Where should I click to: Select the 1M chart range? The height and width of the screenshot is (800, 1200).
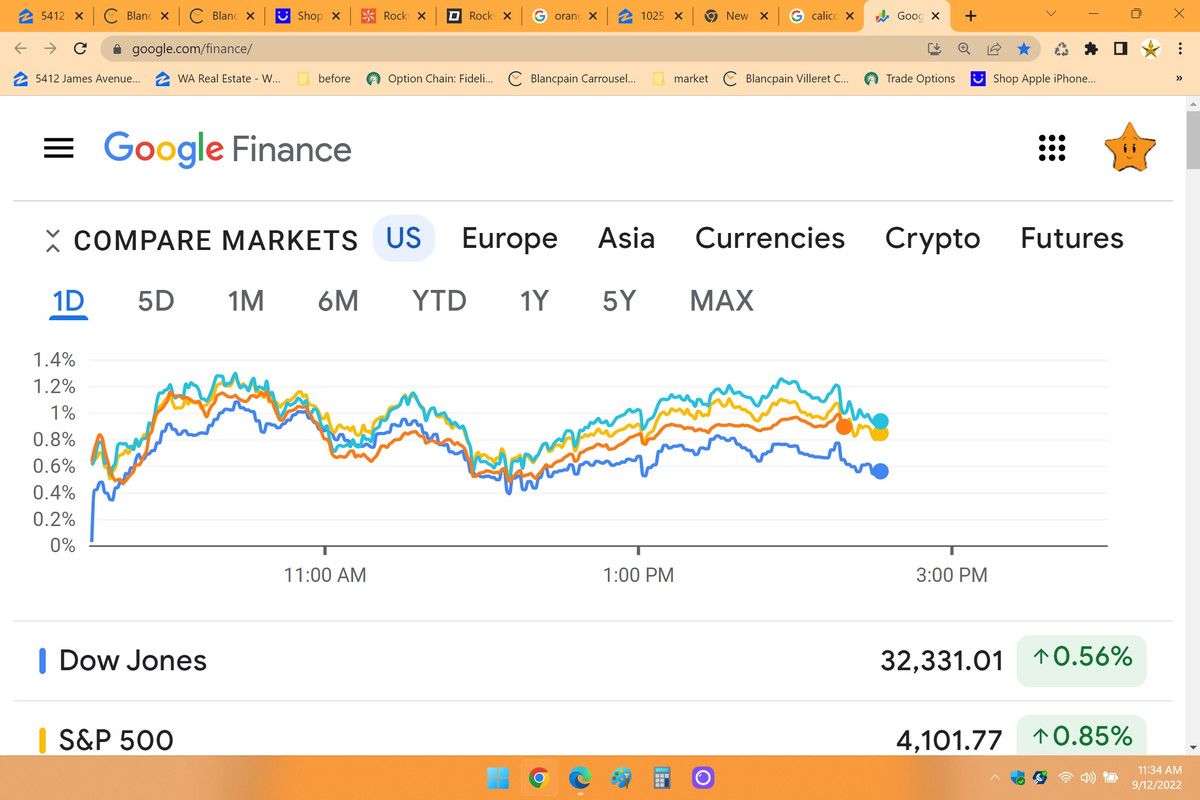click(x=245, y=301)
